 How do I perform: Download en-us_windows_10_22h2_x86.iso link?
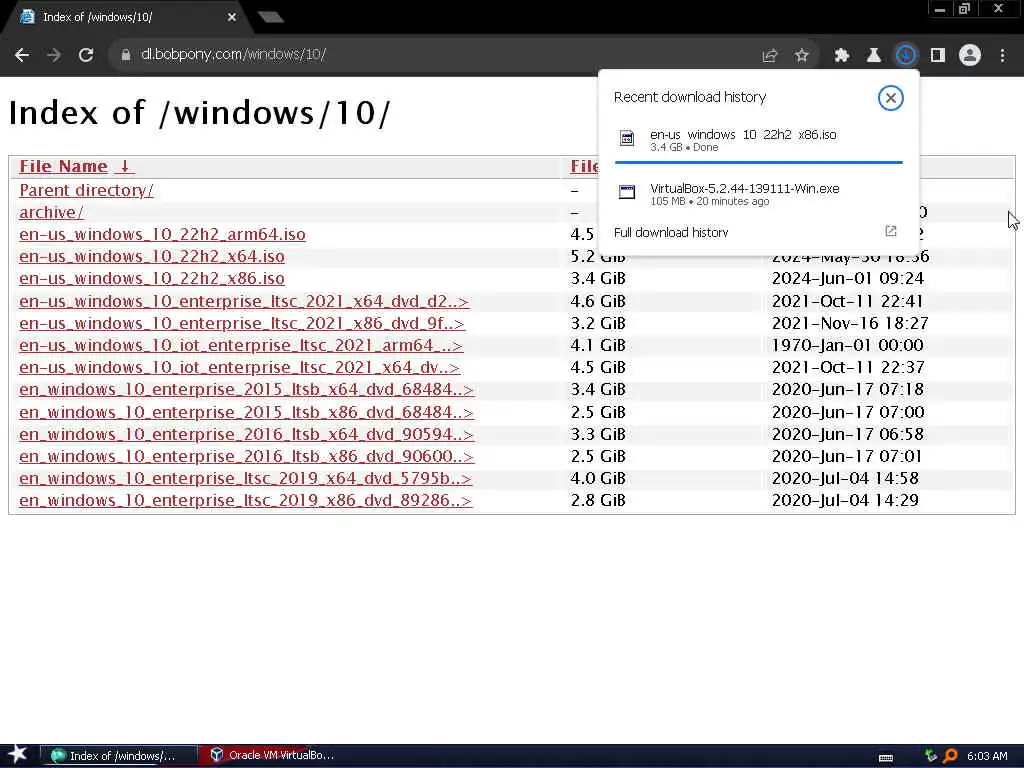(x=152, y=279)
